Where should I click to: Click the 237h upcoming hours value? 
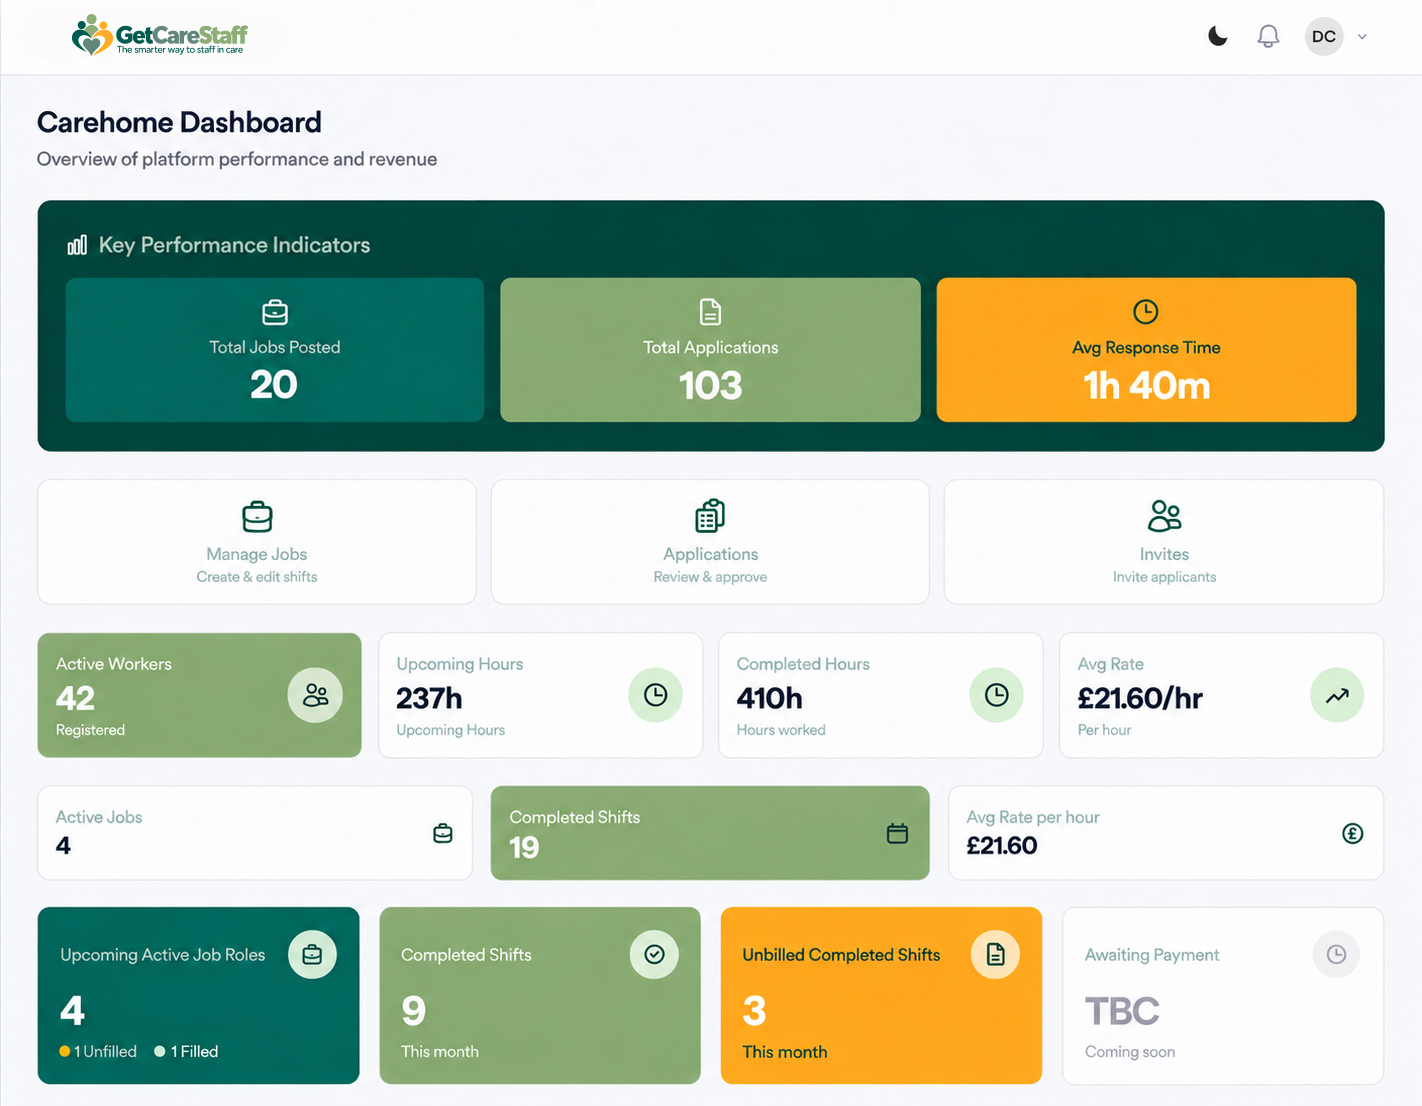(429, 697)
